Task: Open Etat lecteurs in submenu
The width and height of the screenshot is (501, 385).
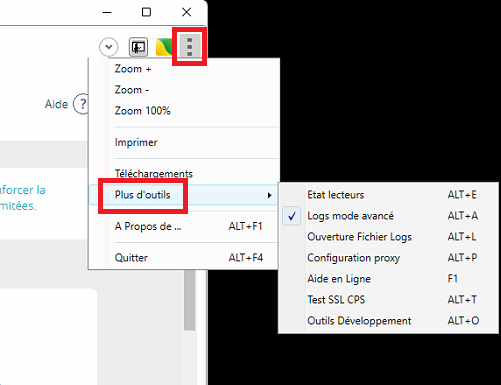Action: click(389, 195)
